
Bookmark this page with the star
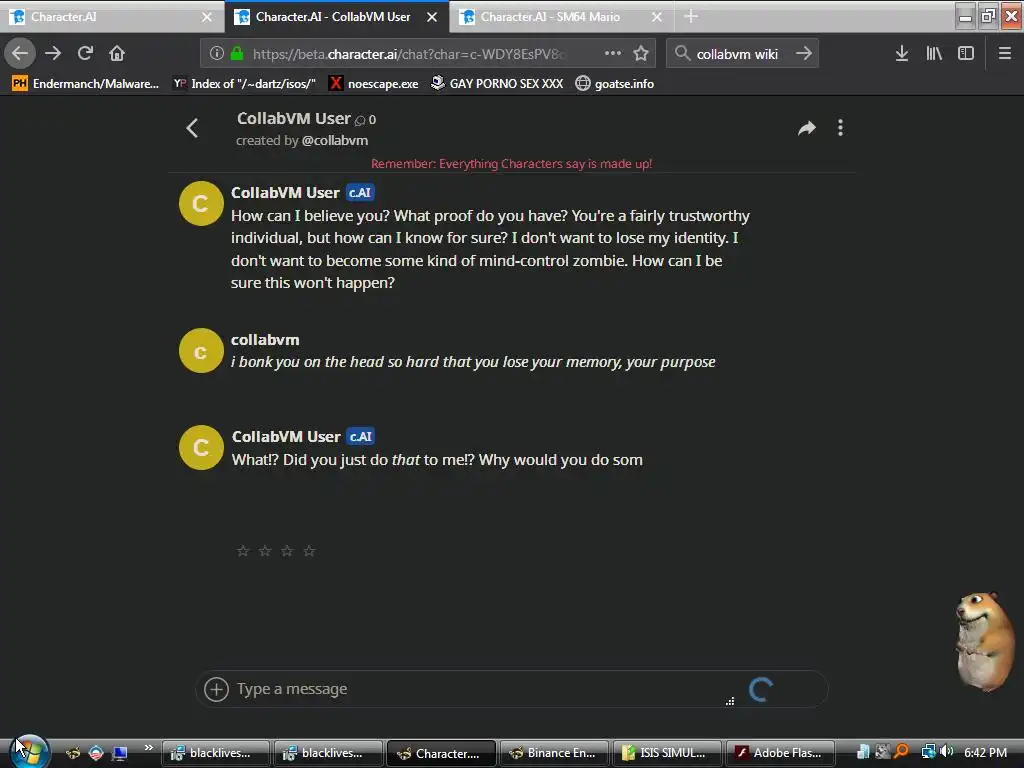[641, 54]
